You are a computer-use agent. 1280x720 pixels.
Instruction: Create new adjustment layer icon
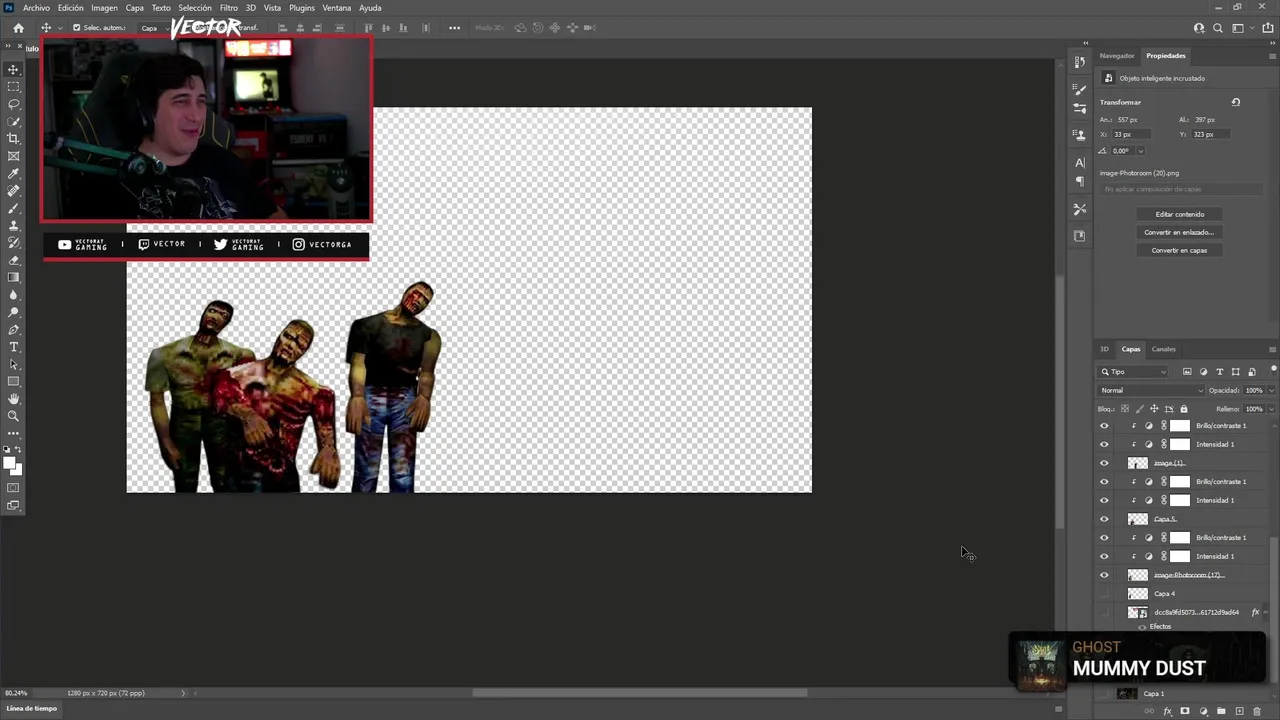(1203, 711)
